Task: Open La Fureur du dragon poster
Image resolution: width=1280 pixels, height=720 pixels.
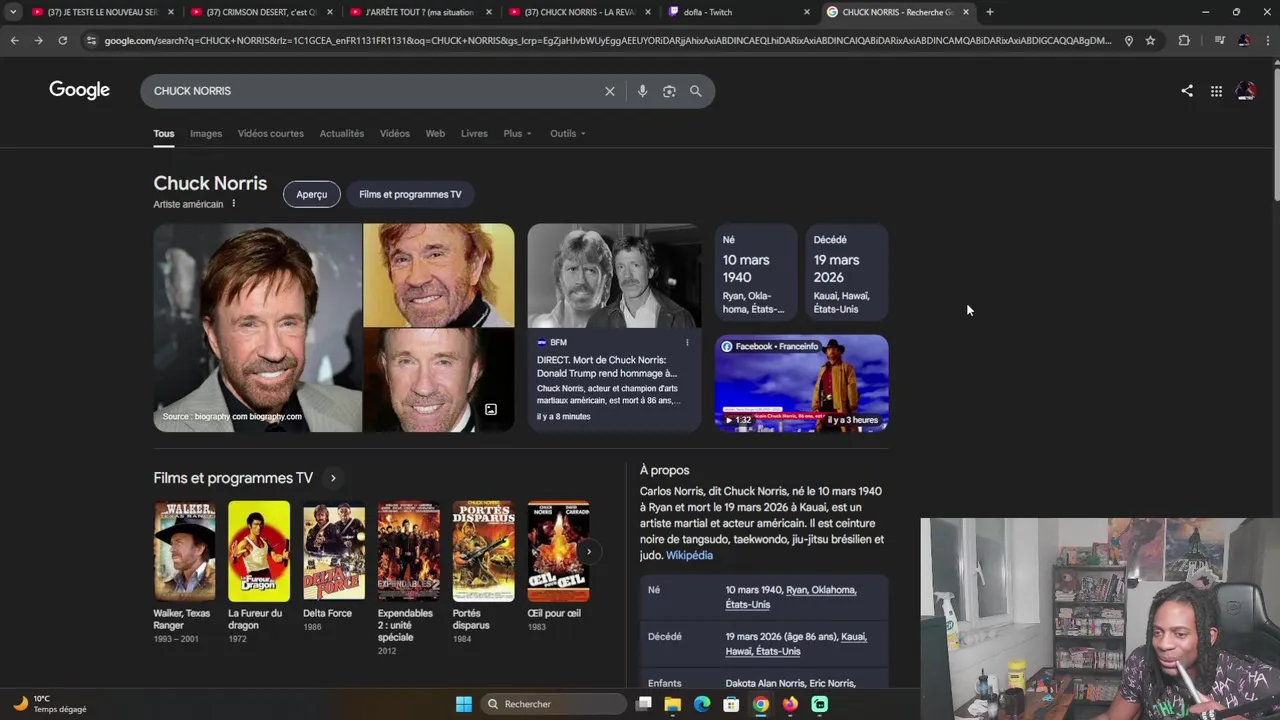Action: (x=259, y=551)
